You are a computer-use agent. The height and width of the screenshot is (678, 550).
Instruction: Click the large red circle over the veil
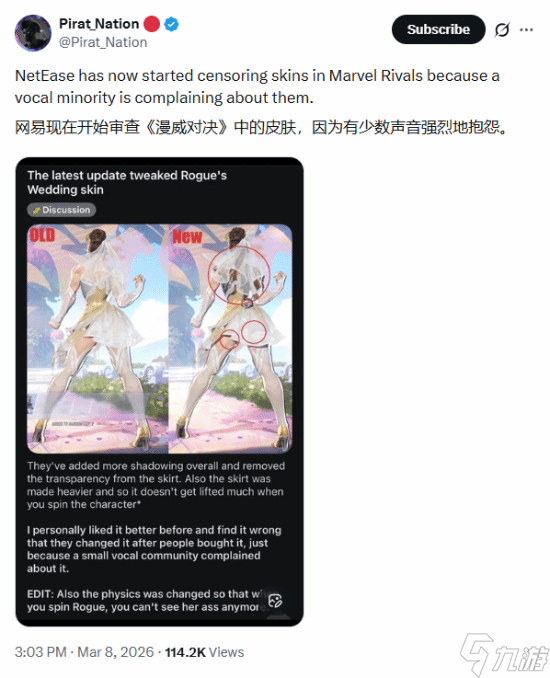pyautogui.click(x=239, y=275)
